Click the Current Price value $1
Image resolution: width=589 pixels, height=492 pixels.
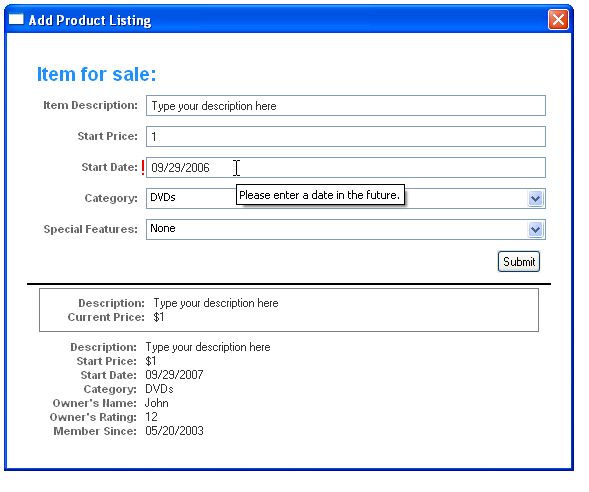pos(159,317)
